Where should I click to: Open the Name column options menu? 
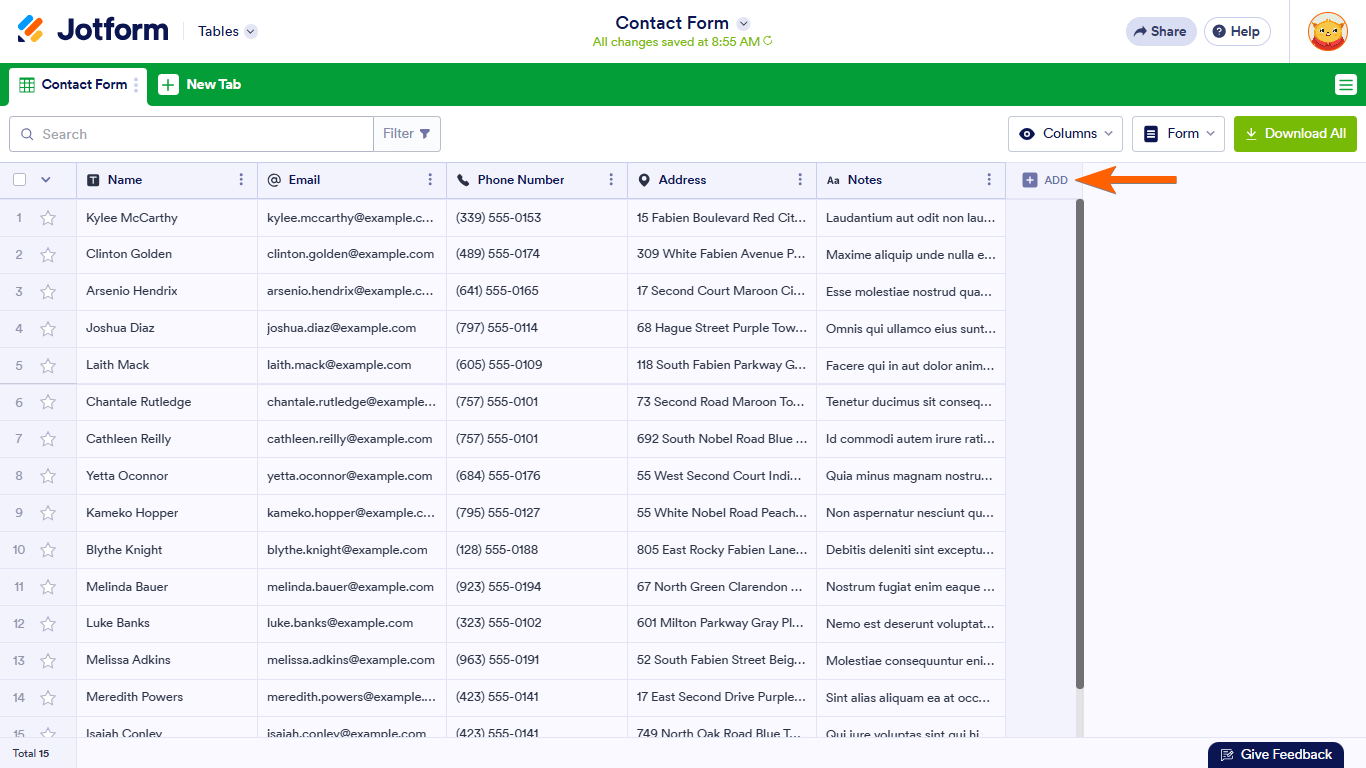point(241,180)
